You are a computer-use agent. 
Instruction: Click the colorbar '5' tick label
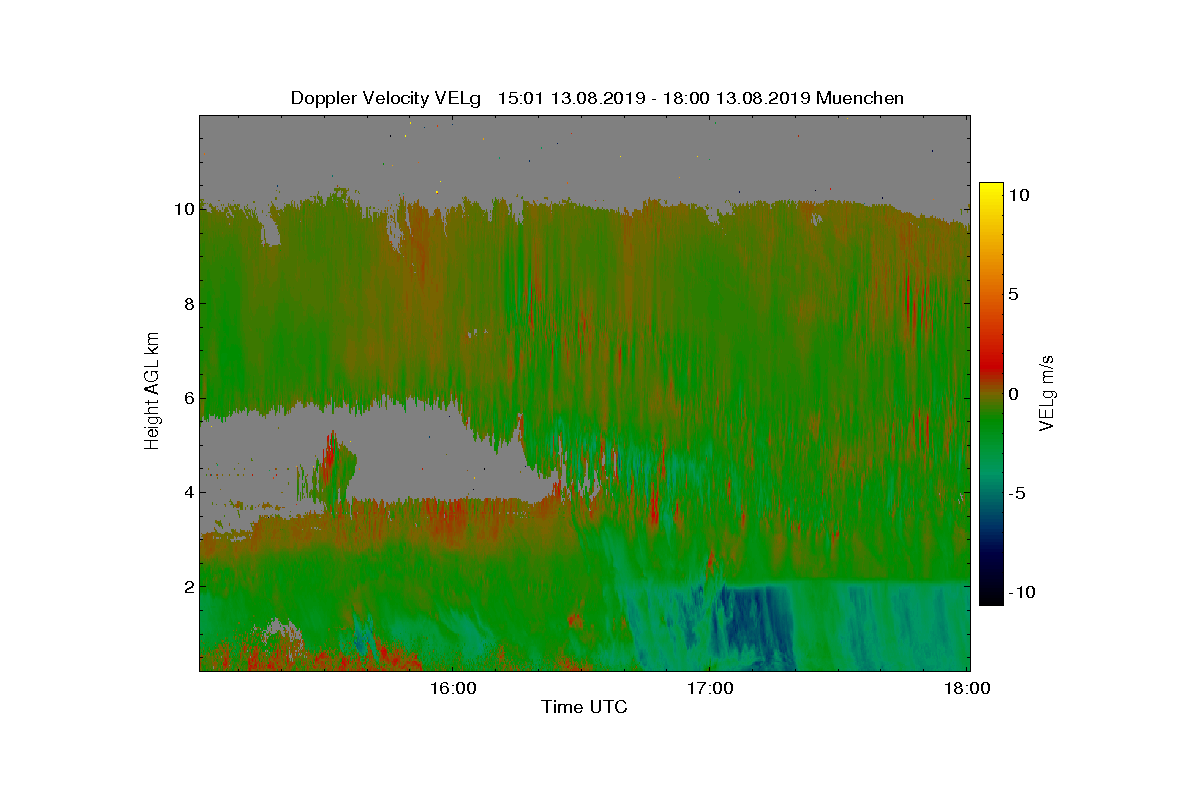point(1012,295)
